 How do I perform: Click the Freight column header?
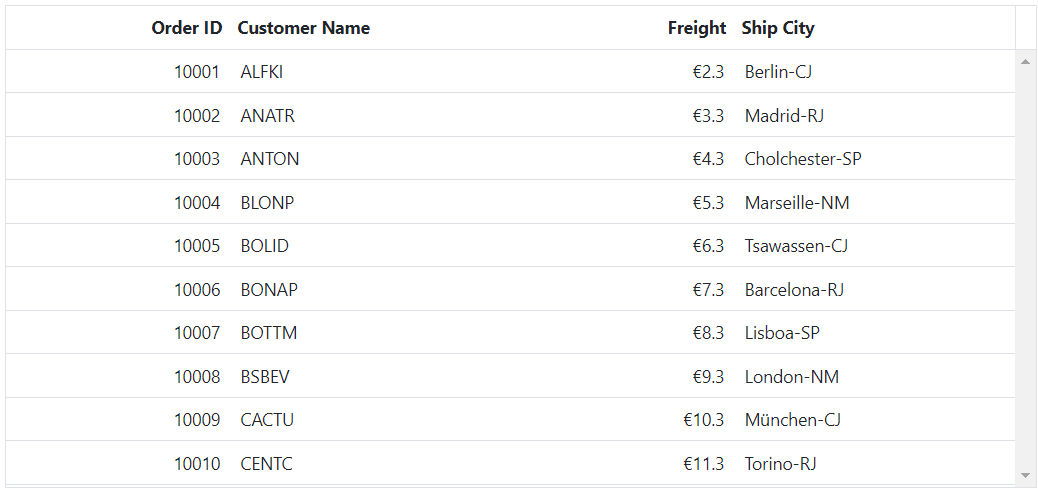click(696, 28)
